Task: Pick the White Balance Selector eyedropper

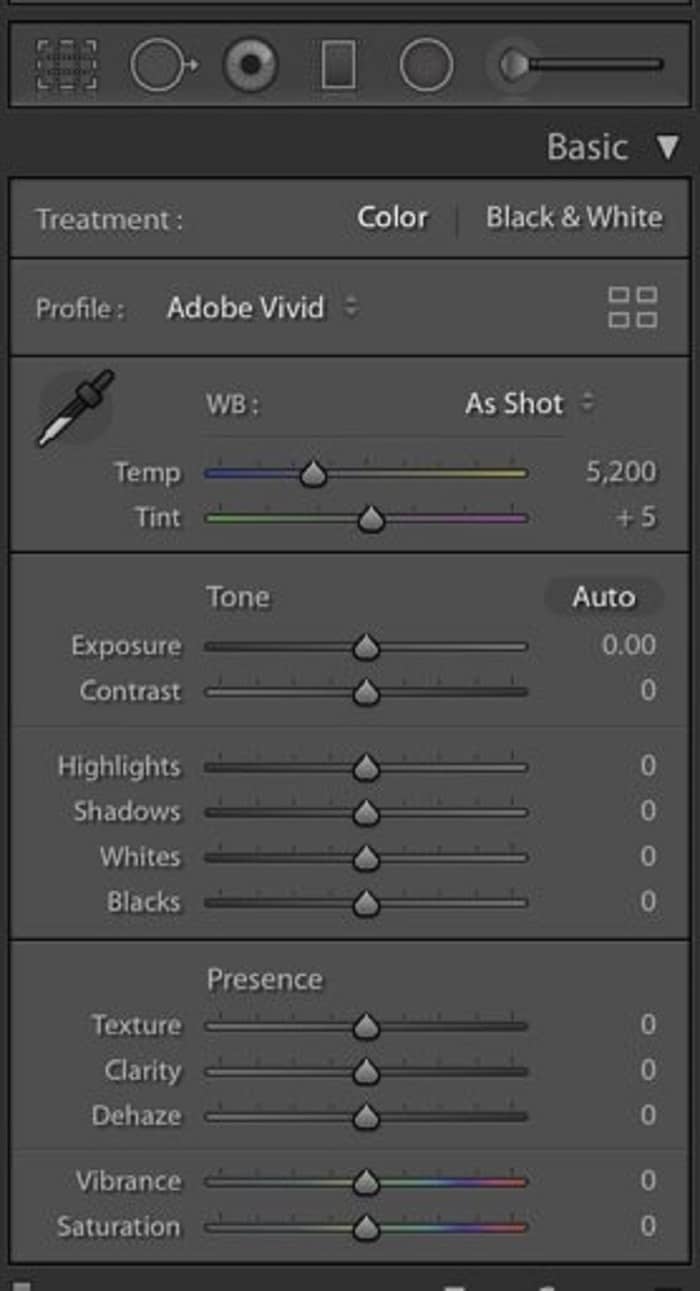Action: (x=76, y=406)
